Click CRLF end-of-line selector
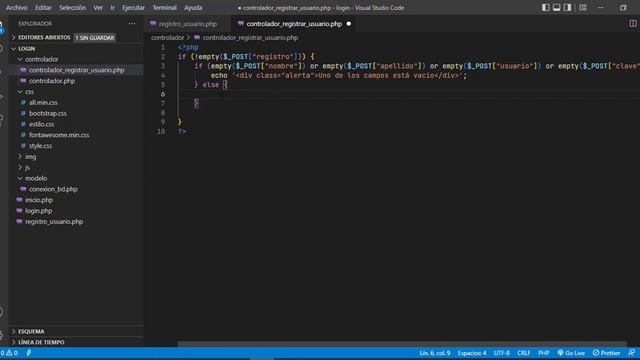The height and width of the screenshot is (360, 640). (524, 353)
